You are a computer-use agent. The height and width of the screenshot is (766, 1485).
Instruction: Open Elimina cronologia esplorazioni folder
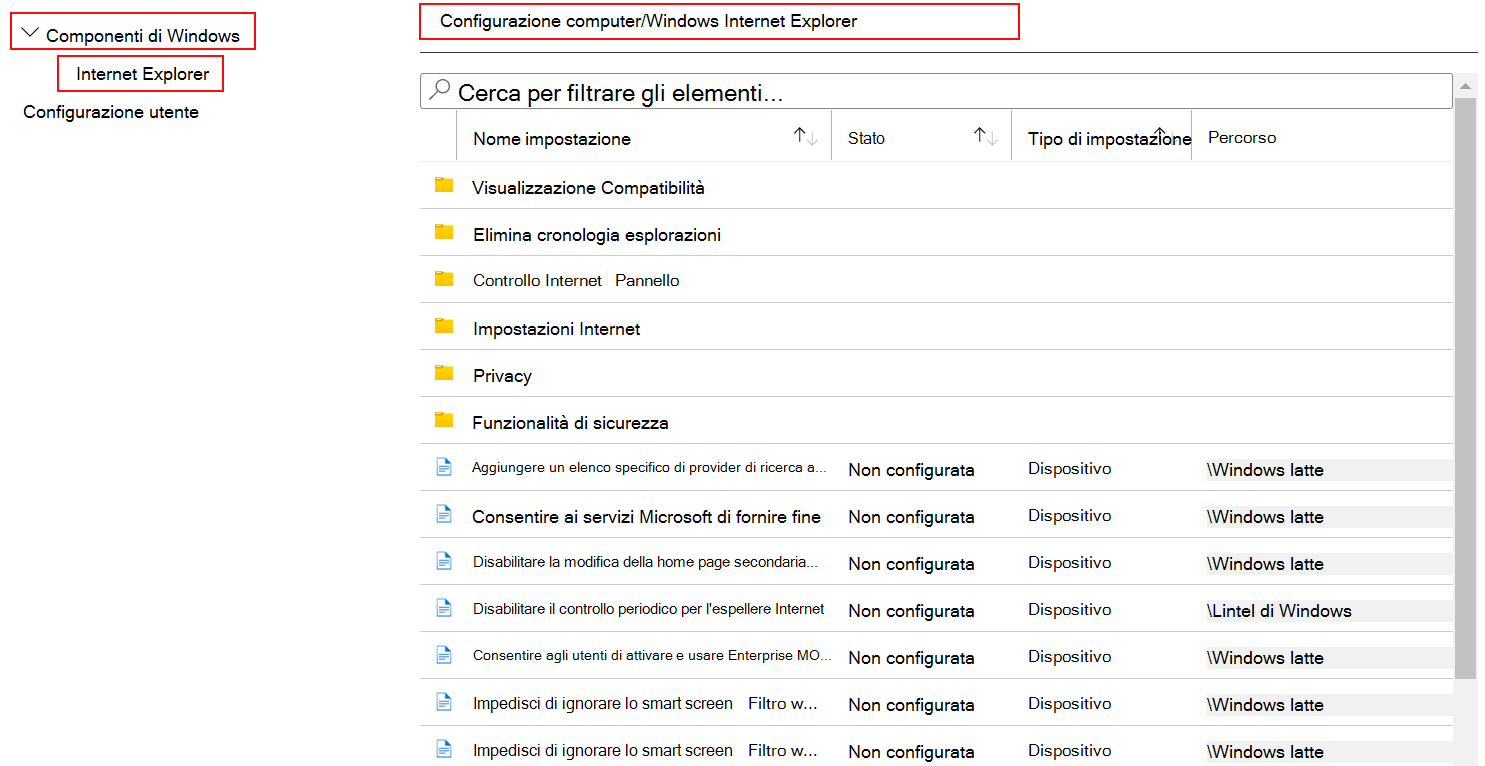tap(597, 235)
